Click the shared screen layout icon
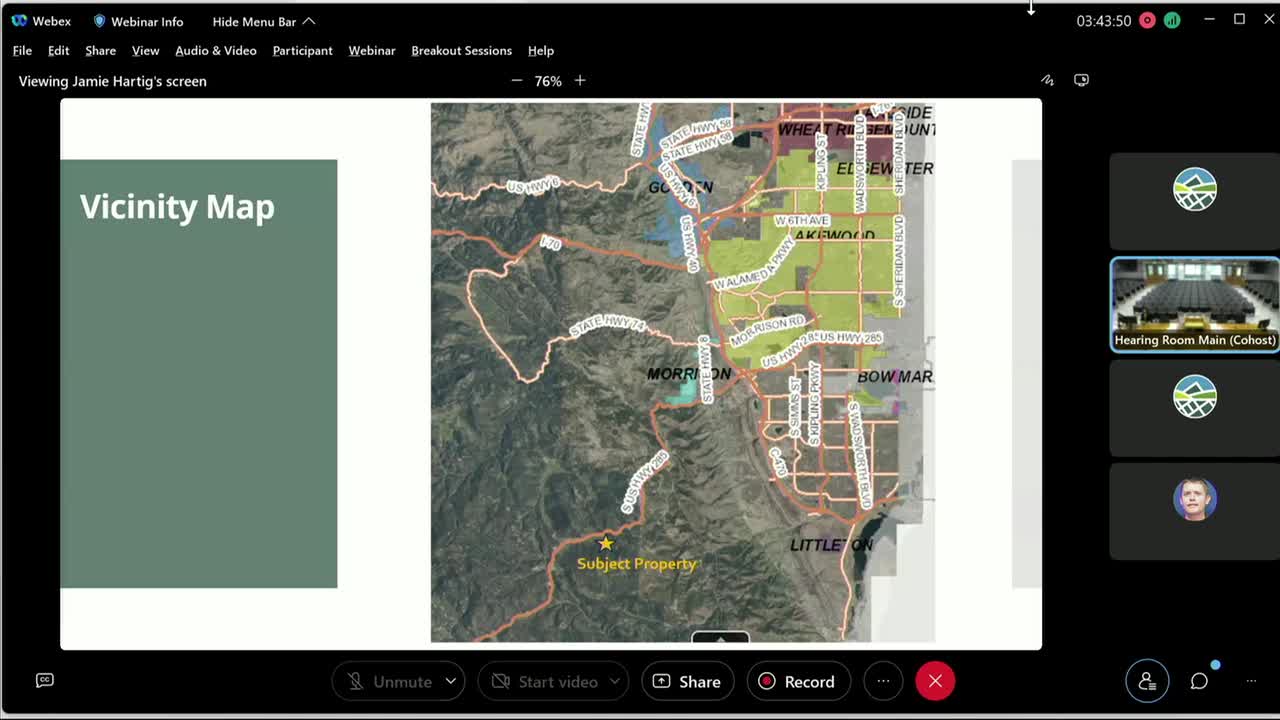Image resolution: width=1280 pixels, height=720 pixels. [1081, 80]
